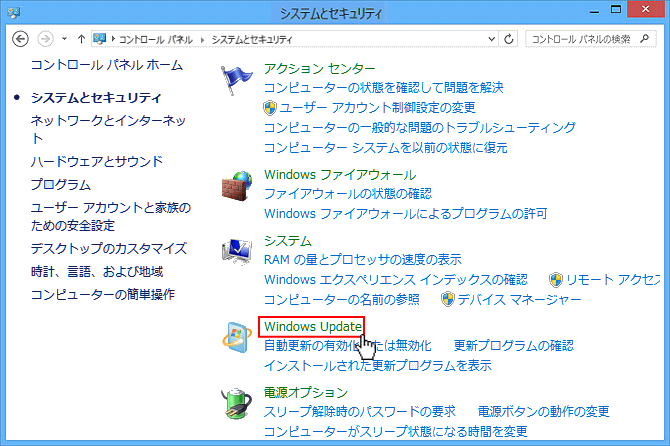Select システムとセキュリティ in sidebar
The image size is (670, 446).
click(96, 98)
